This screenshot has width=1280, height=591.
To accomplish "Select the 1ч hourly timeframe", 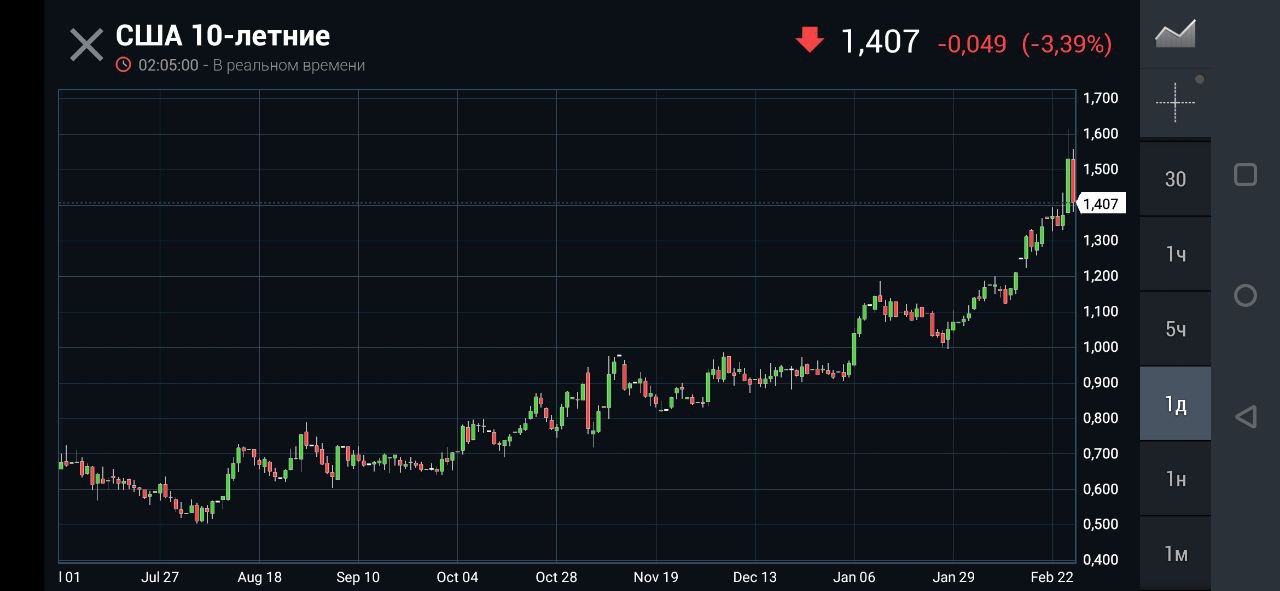I will pyautogui.click(x=1175, y=254).
